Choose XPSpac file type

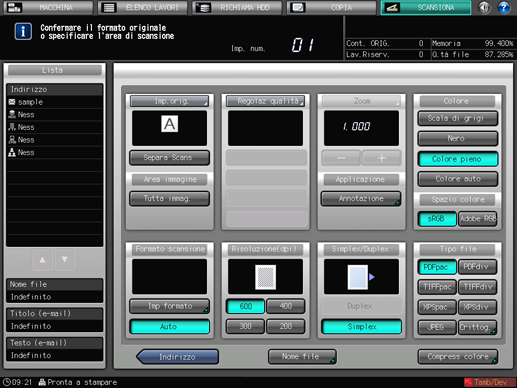coord(437,307)
